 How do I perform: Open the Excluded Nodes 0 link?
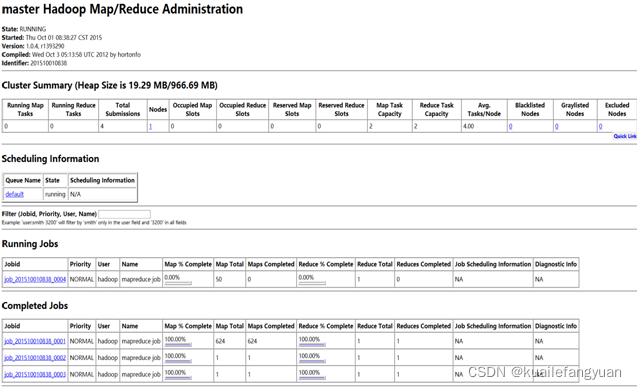pos(600,126)
